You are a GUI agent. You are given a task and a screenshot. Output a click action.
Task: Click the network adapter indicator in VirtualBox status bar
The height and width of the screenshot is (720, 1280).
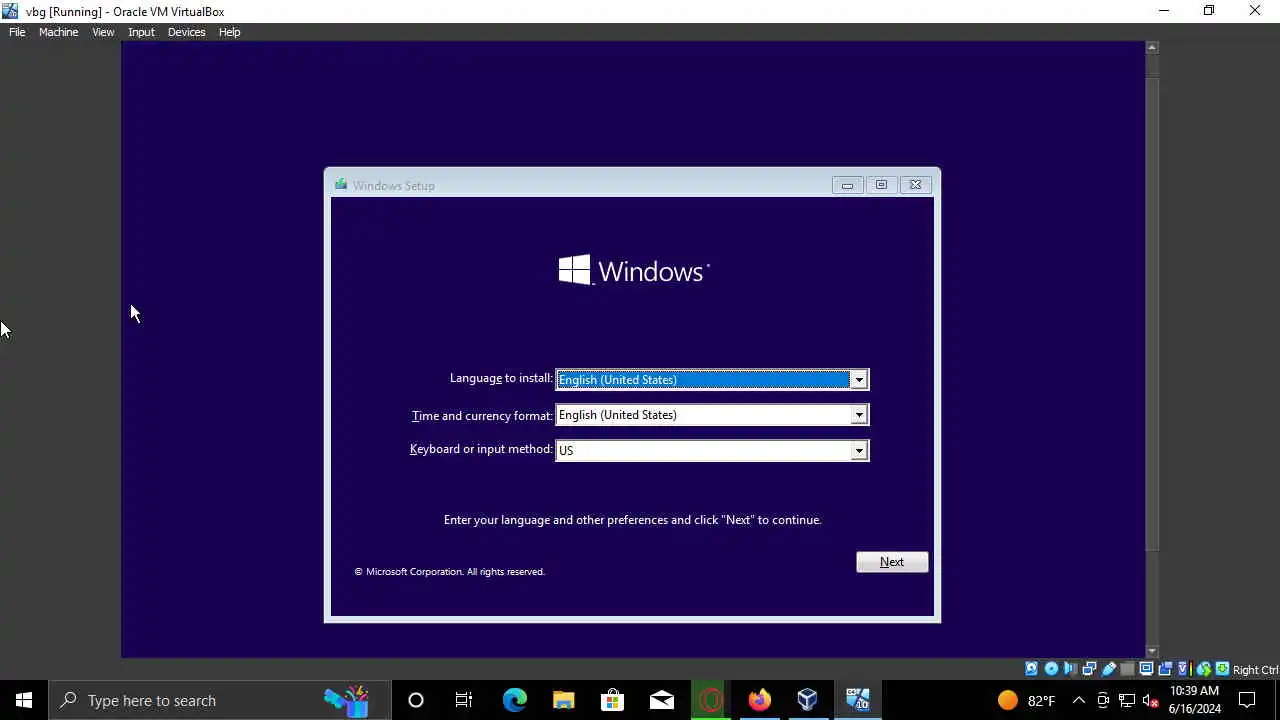point(1089,669)
